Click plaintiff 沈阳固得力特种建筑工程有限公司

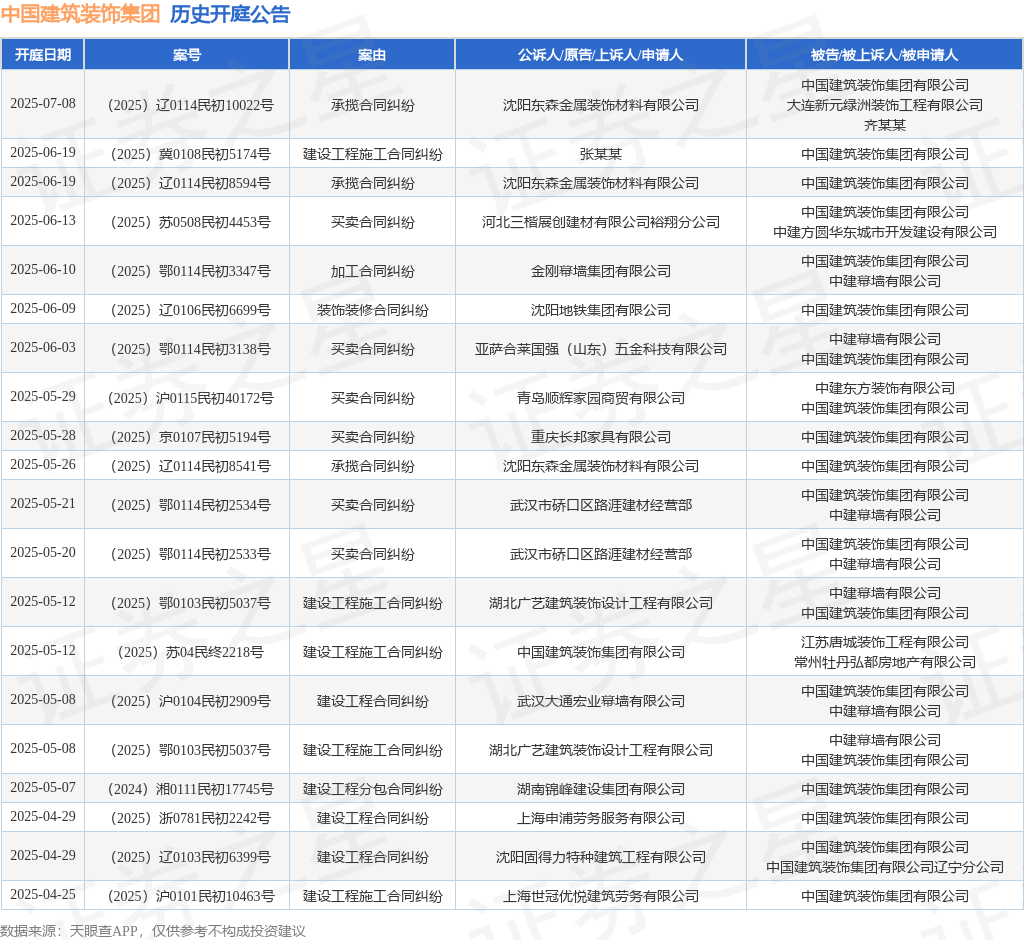[x=601, y=857]
